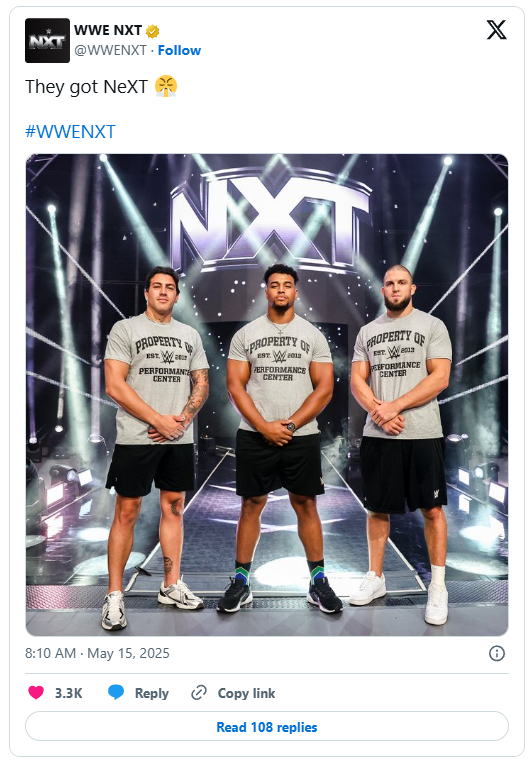Click the huffing face emoji in tweet
The width and height of the screenshot is (531, 762).
point(166,87)
